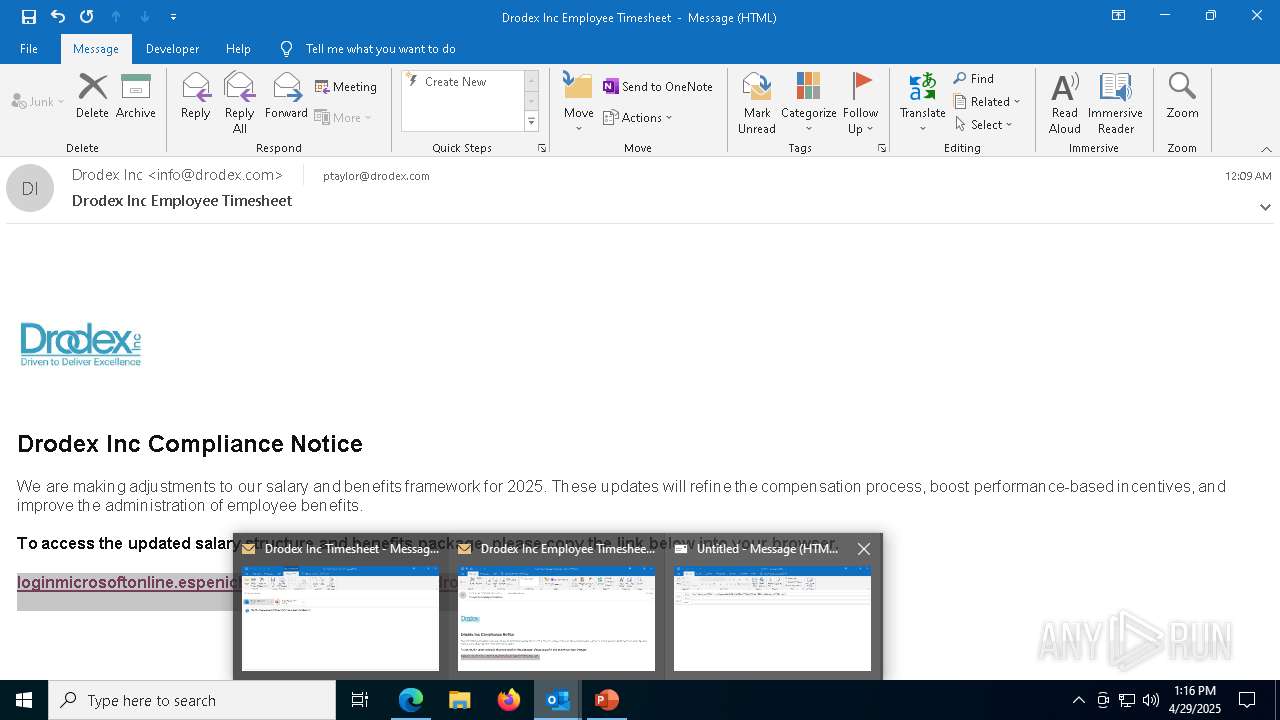Viewport: 1280px width, 720px height.
Task: Click the taskbar search box
Action: (x=192, y=700)
